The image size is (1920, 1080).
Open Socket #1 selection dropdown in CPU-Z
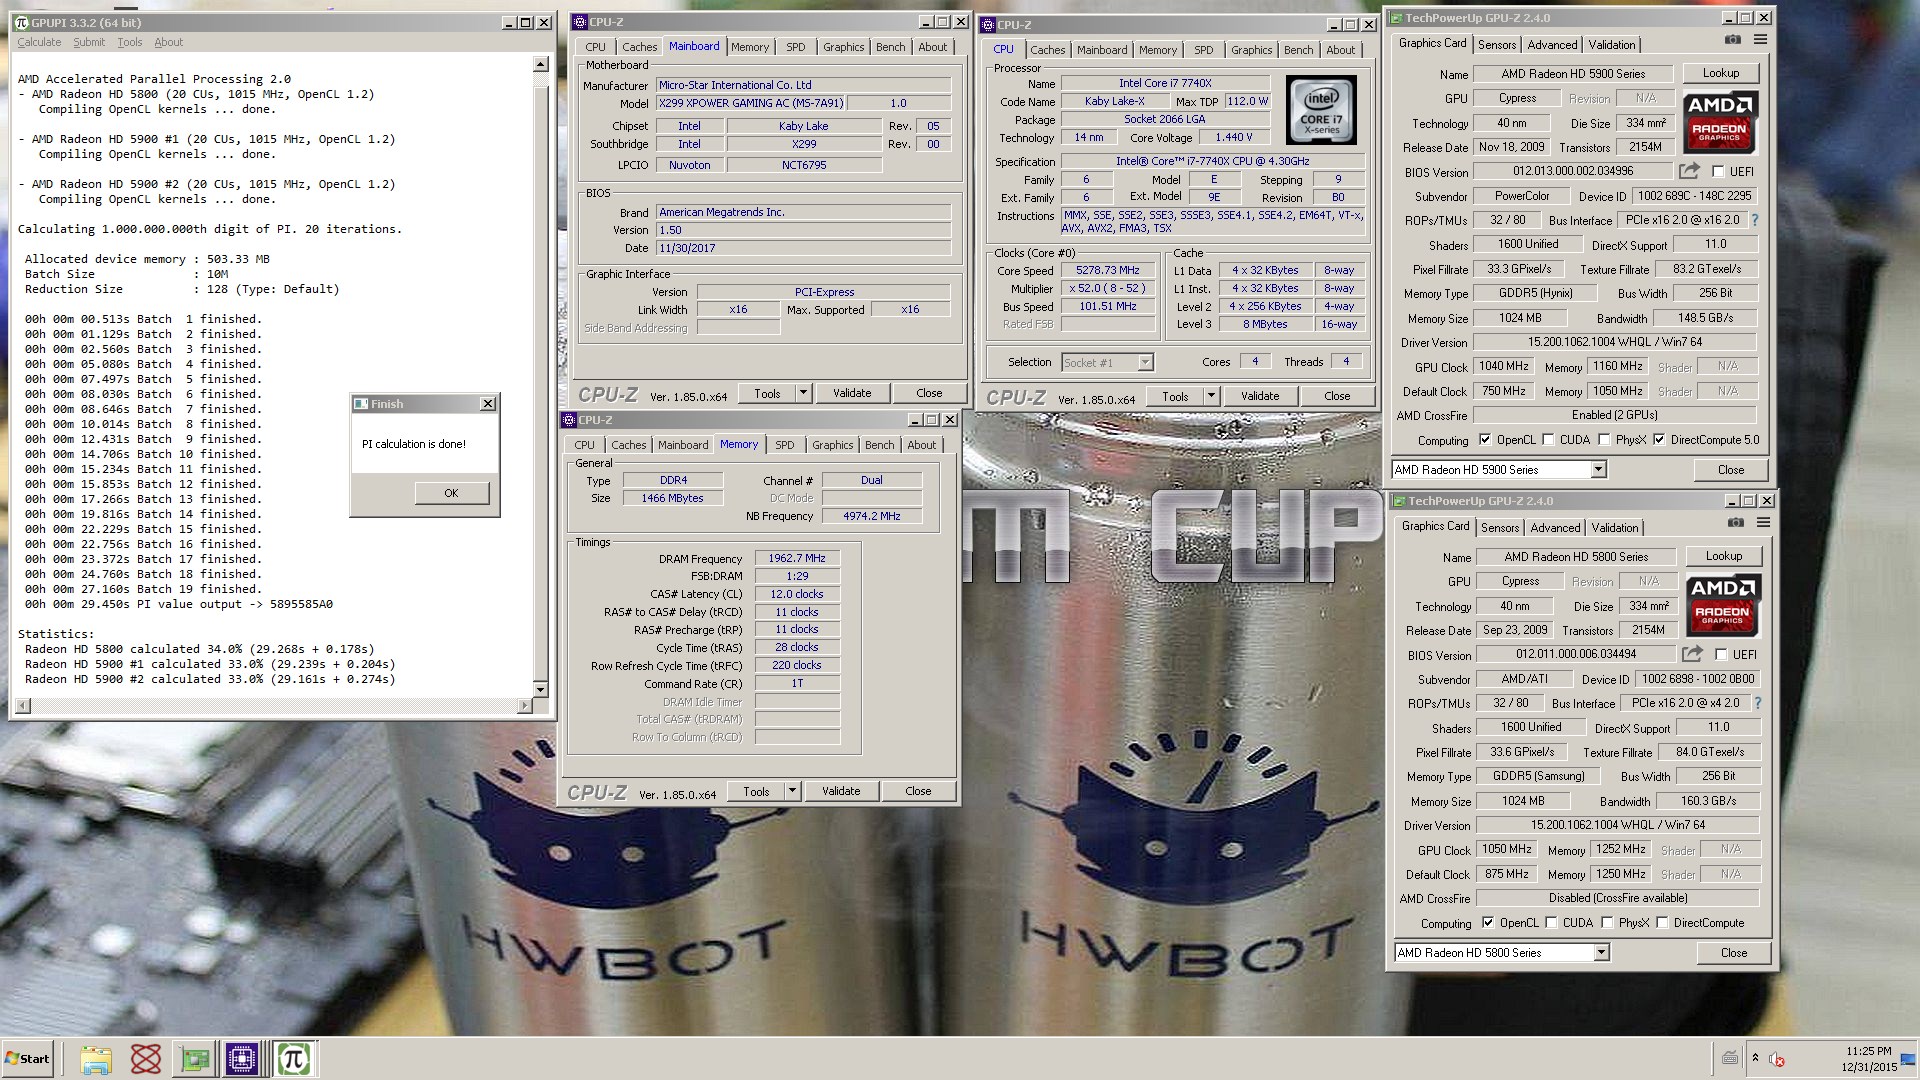(x=1107, y=362)
